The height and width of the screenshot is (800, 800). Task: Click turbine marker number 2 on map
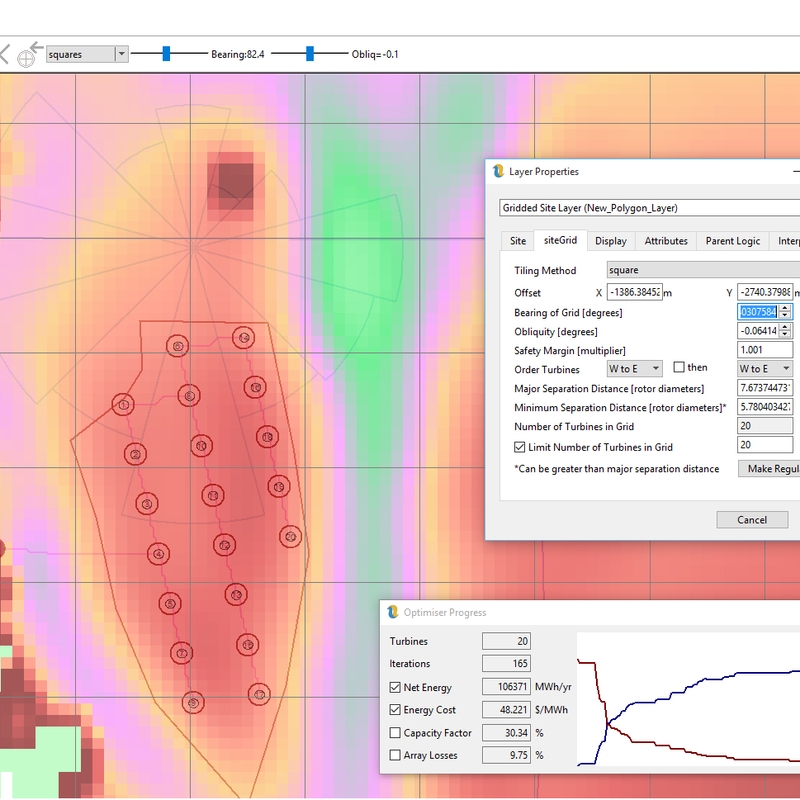(134, 455)
